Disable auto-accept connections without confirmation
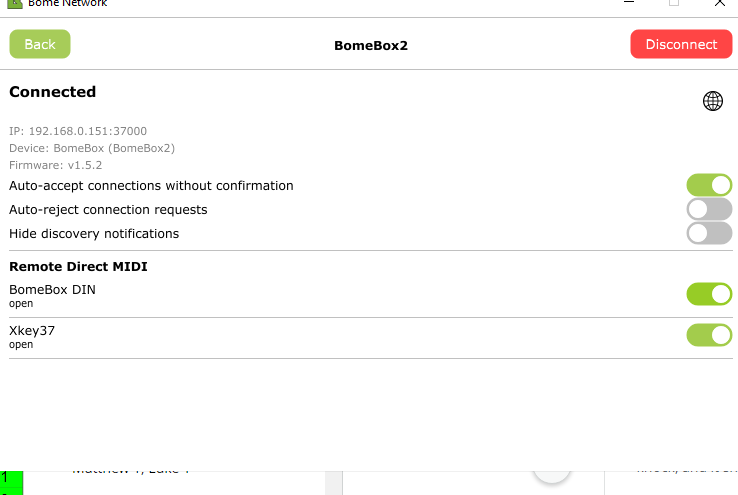738x495 pixels. (x=709, y=185)
